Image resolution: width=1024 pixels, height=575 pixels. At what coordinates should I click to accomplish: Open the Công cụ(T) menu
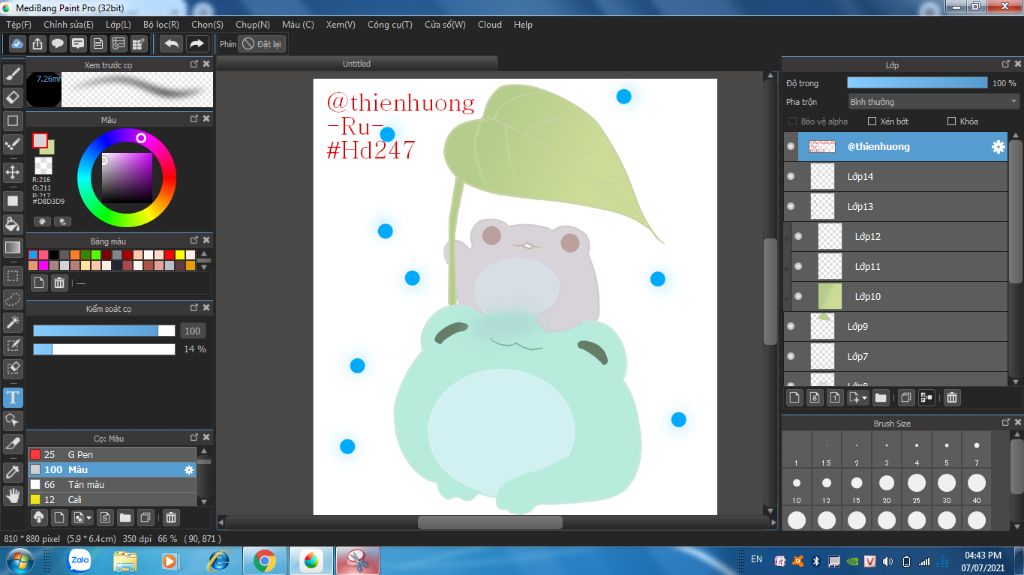pyautogui.click(x=389, y=24)
